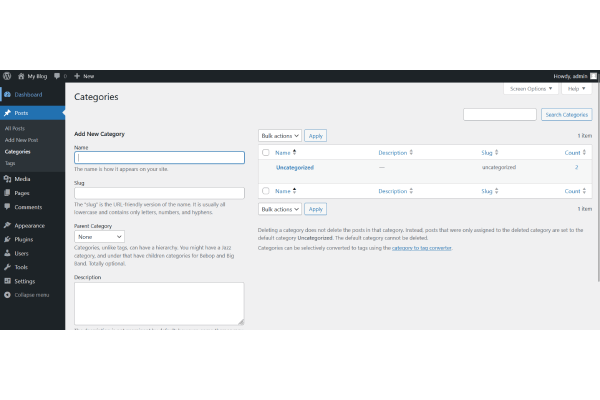Screen dimensions: 600x400
Task: Click into the Slug input field
Action: [159, 193]
